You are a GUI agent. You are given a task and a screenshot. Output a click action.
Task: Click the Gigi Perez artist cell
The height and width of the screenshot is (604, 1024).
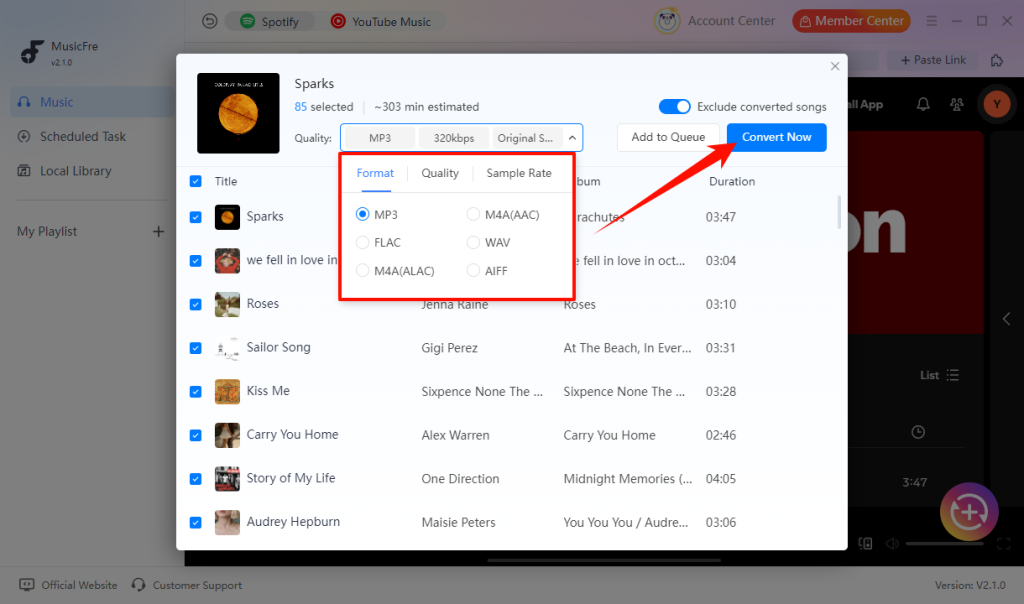click(x=449, y=348)
